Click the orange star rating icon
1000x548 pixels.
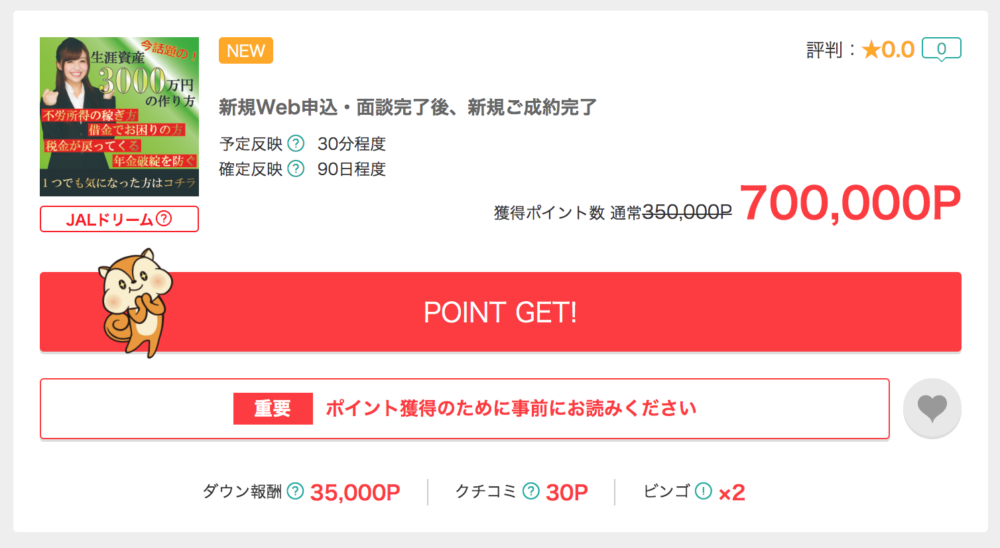click(x=871, y=50)
